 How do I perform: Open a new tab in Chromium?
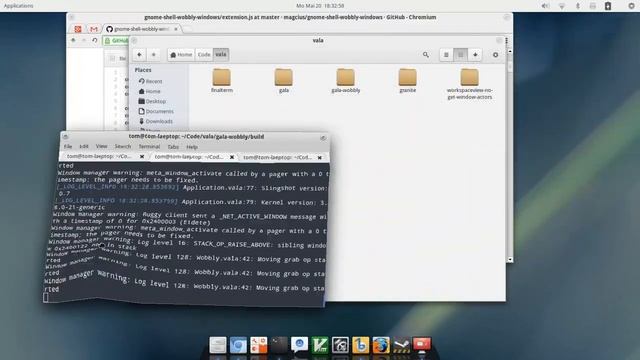tap(187, 29)
